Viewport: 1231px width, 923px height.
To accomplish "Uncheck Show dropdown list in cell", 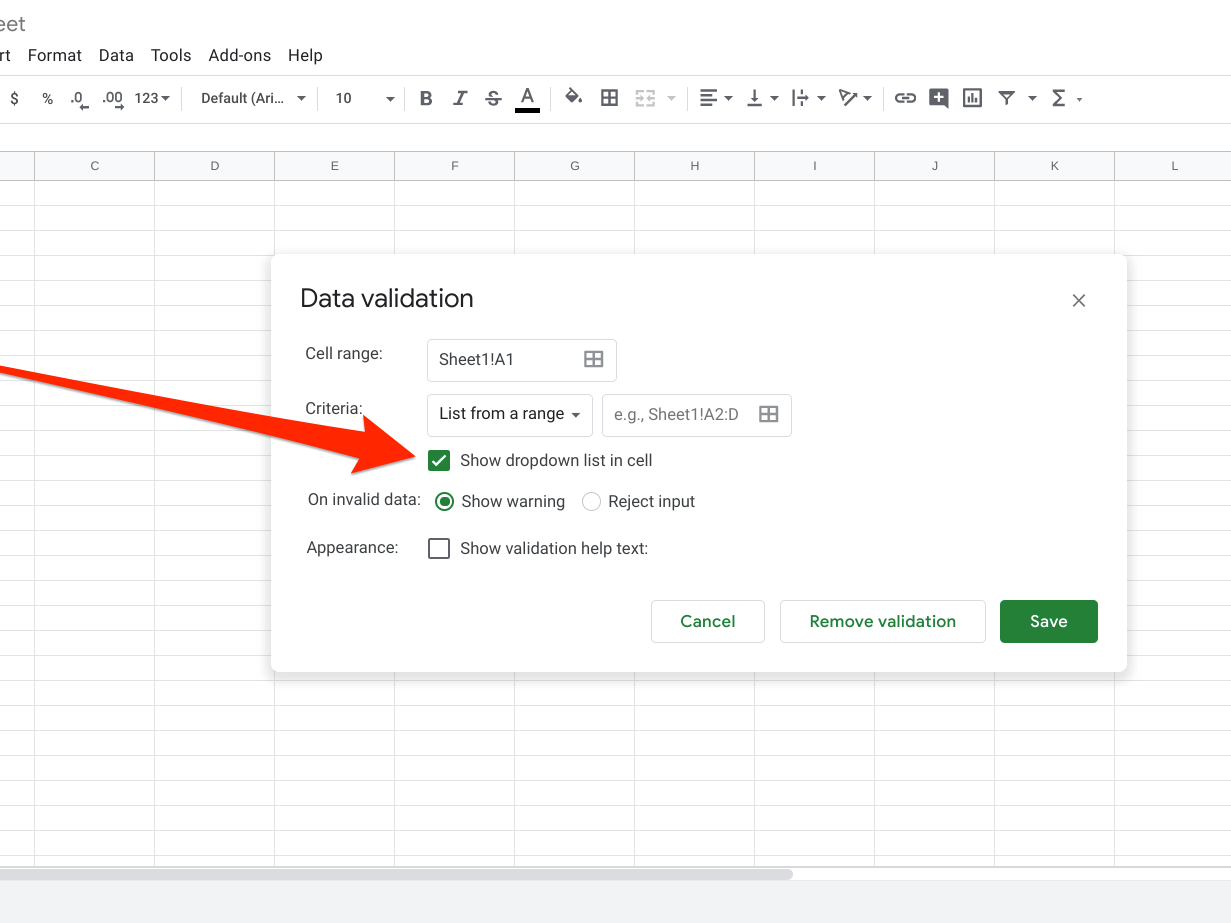I will (x=439, y=460).
